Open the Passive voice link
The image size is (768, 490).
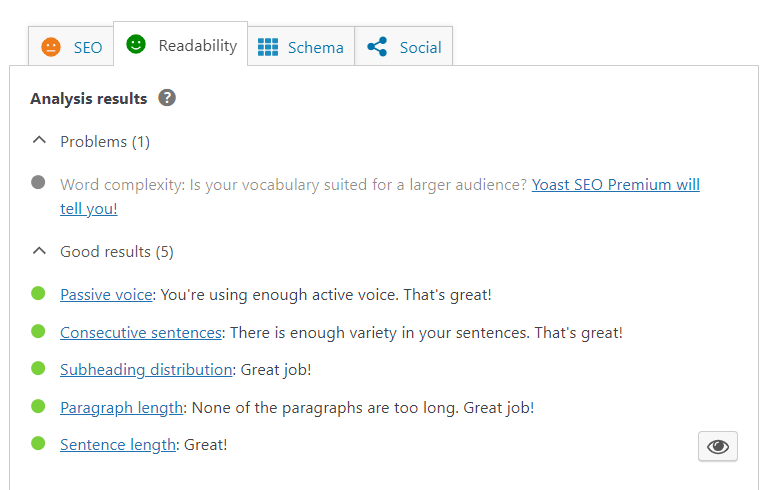pos(106,294)
